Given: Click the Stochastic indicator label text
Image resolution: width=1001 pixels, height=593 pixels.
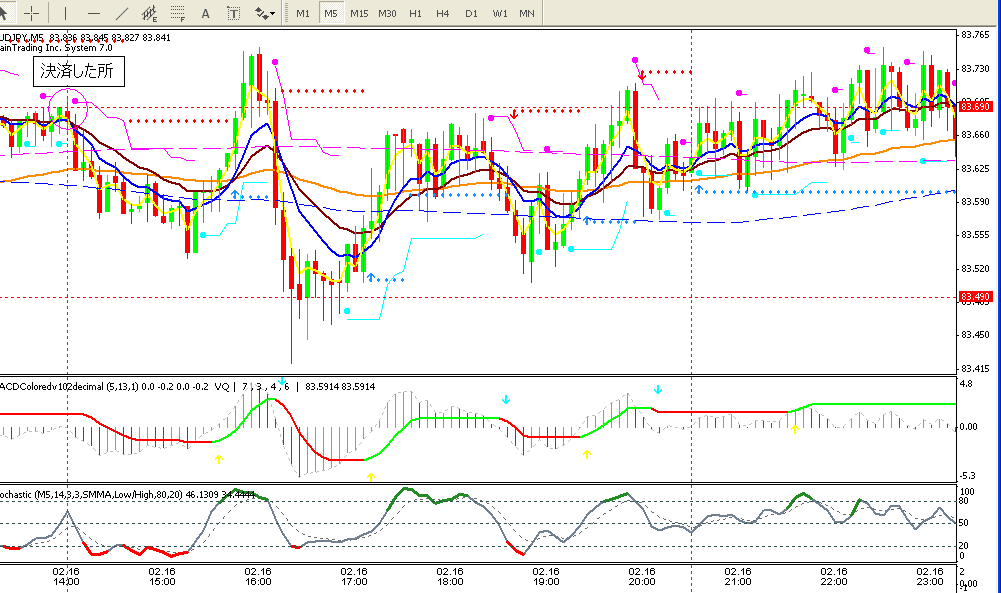Looking at the screenshot, I should tap(128, 494).
